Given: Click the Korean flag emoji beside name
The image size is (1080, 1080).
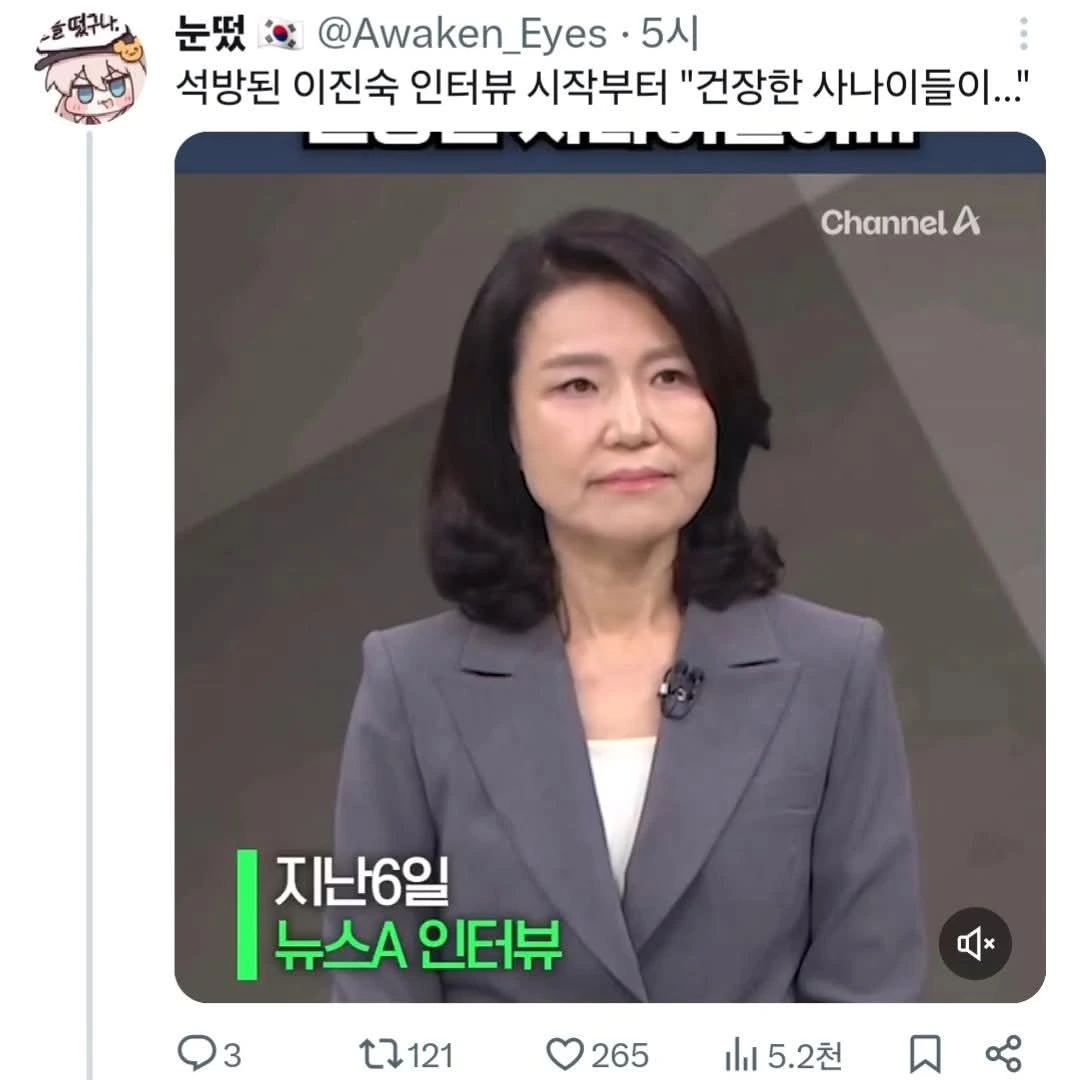Looking at the screenshot, I should coord(281,34).
